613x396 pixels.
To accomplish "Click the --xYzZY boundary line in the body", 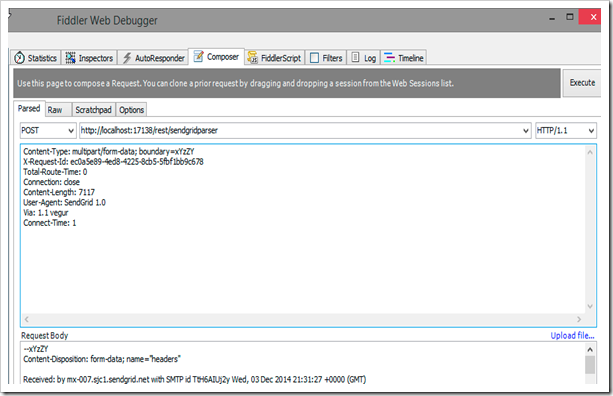I will click(x=36, y=349).
